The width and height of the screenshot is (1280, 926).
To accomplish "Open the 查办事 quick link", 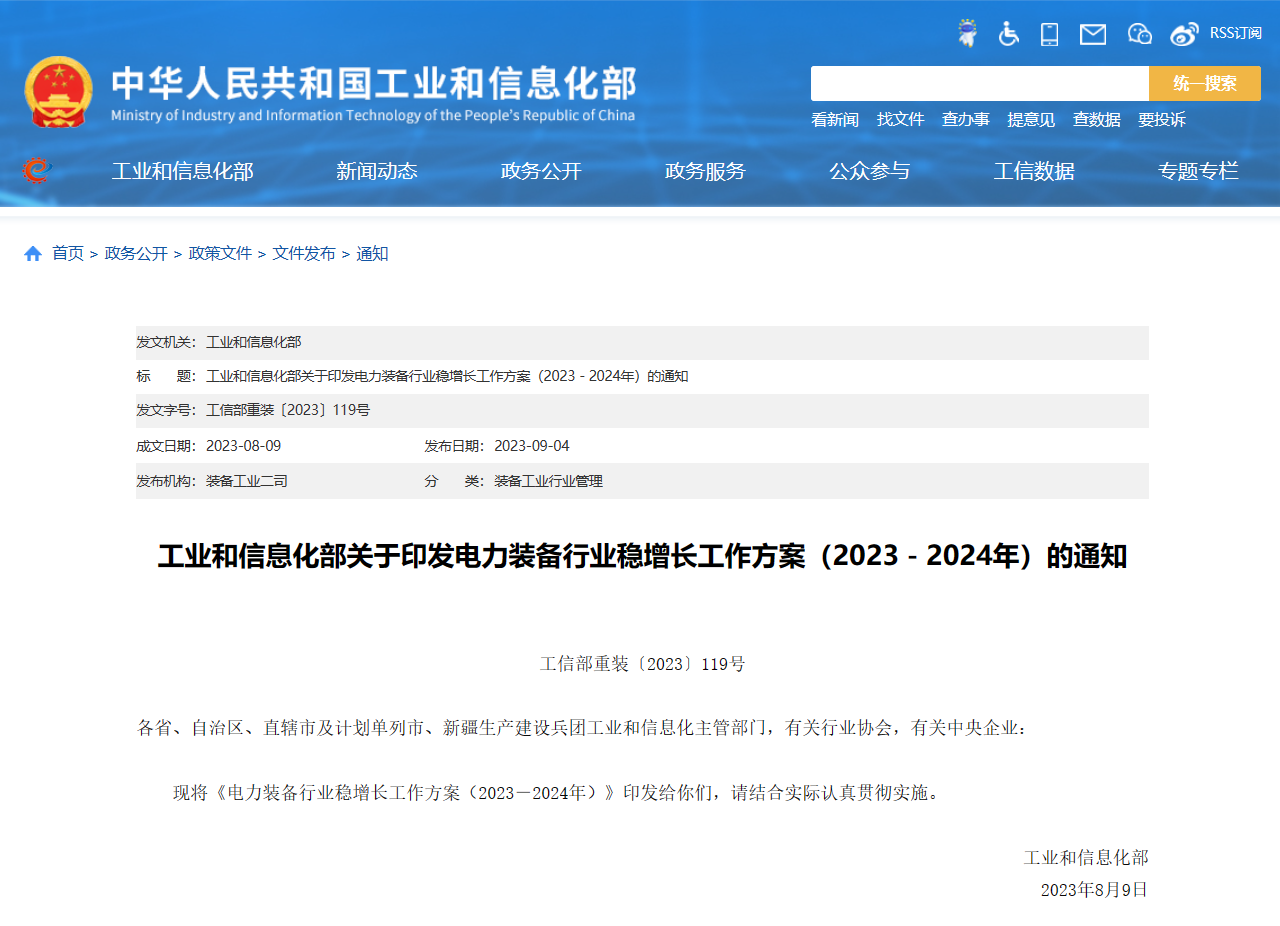I will (x=965, y=120).
